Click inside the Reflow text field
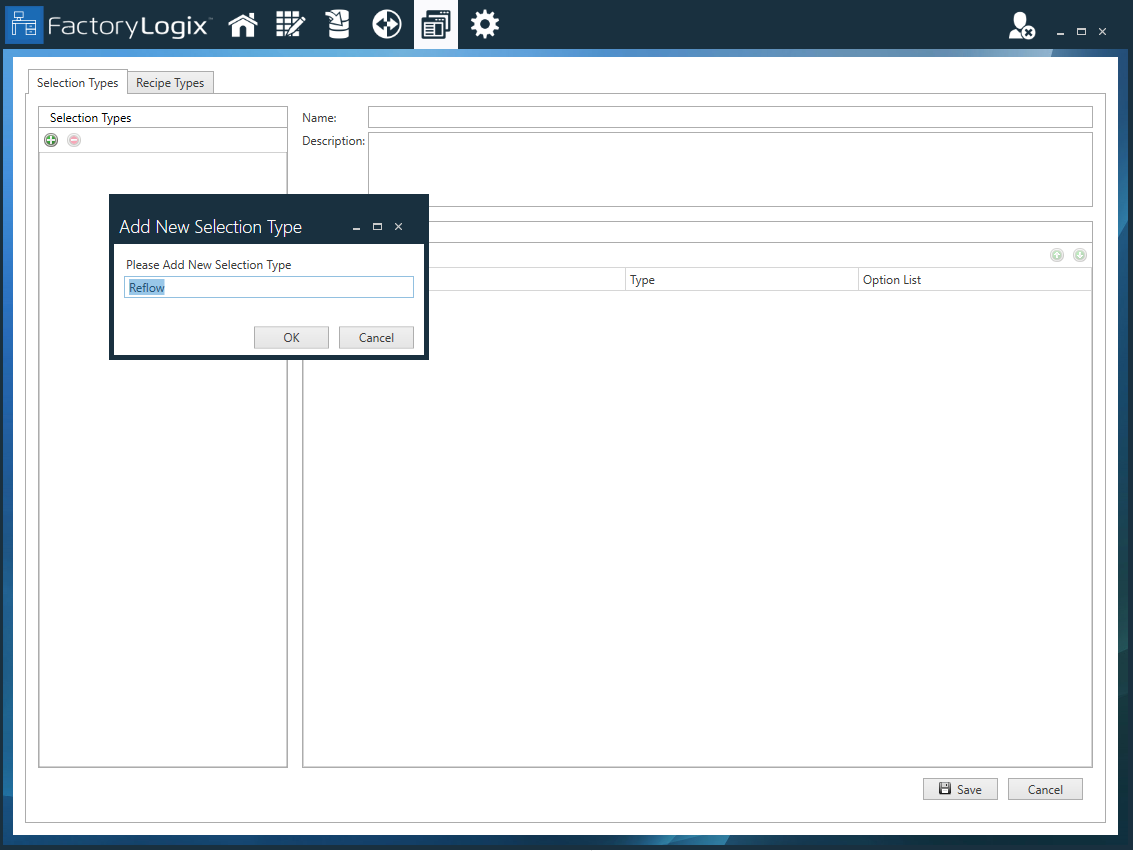This screenshot has height=851, width=1133. coord(268,287)
